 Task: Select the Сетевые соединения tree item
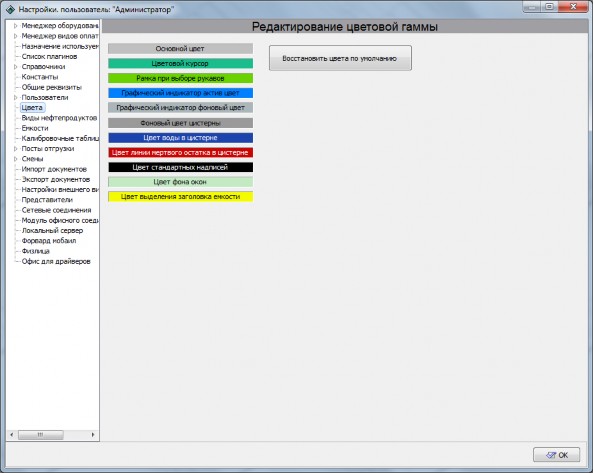click(56, 210)
